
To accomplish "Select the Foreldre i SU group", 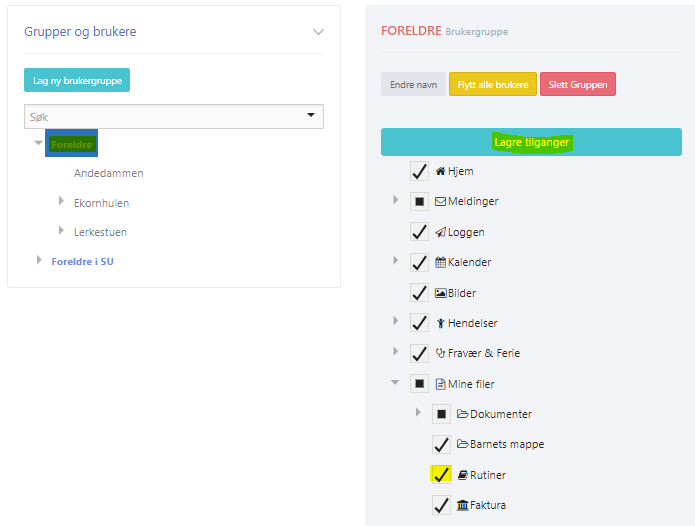I will coord(82,261).
